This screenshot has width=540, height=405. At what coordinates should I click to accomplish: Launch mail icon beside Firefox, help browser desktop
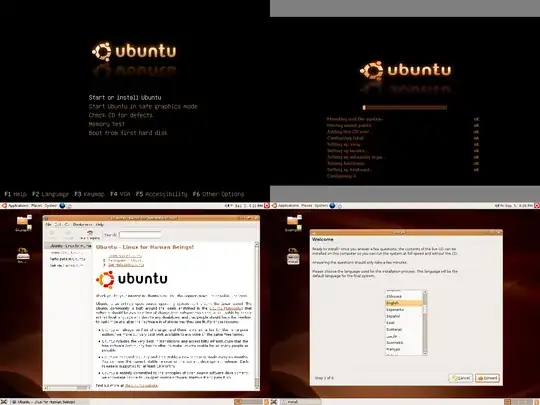pyautogui.click(x=69, y=206)
